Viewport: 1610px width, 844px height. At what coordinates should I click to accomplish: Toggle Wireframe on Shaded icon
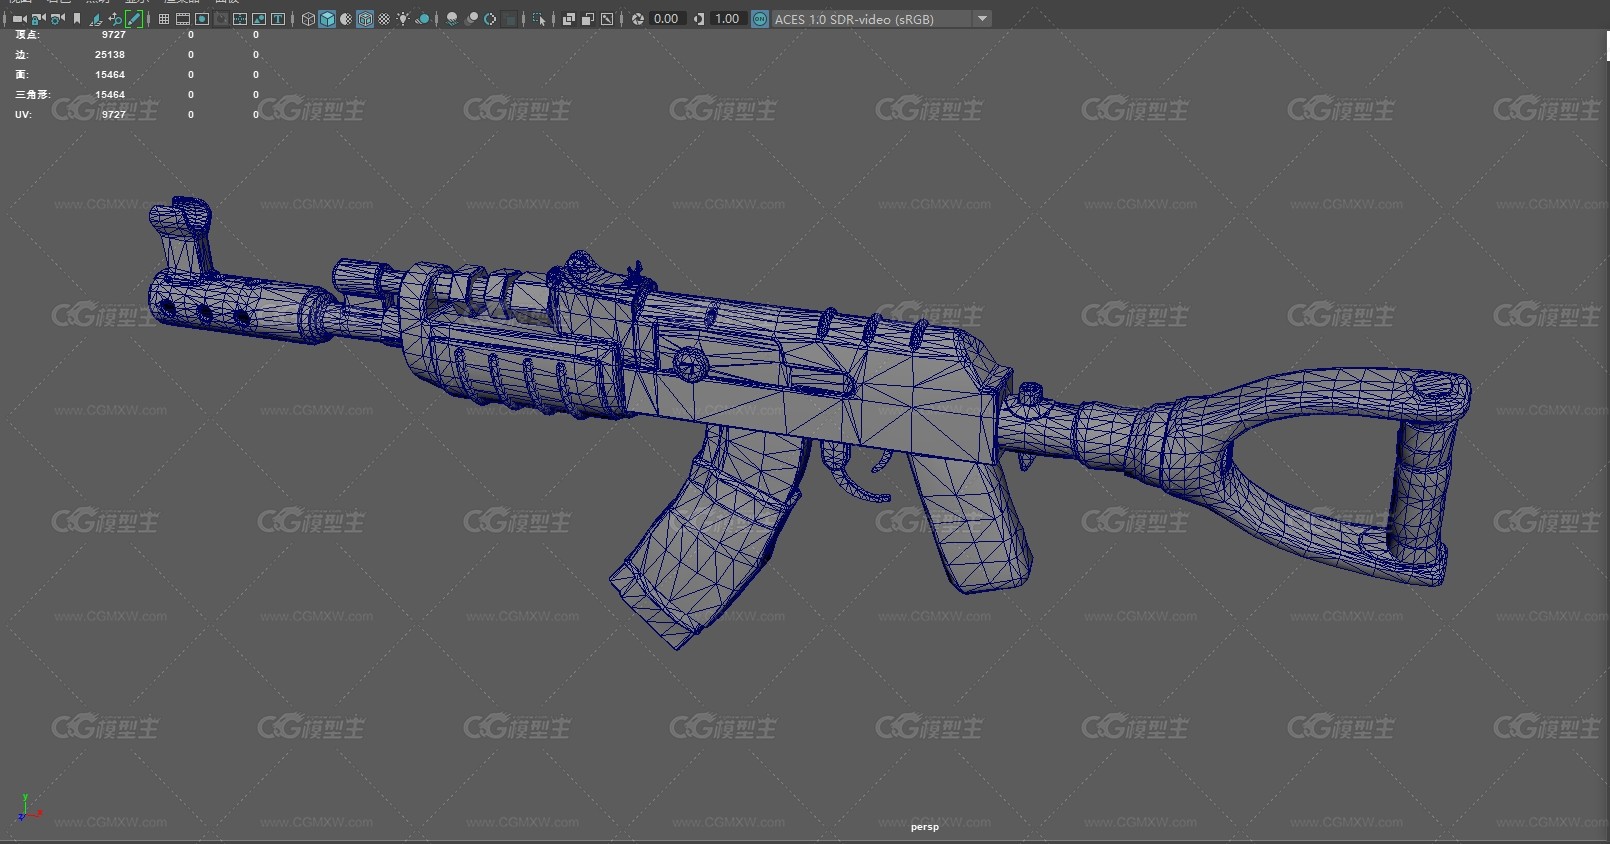[x=365, y=19]
